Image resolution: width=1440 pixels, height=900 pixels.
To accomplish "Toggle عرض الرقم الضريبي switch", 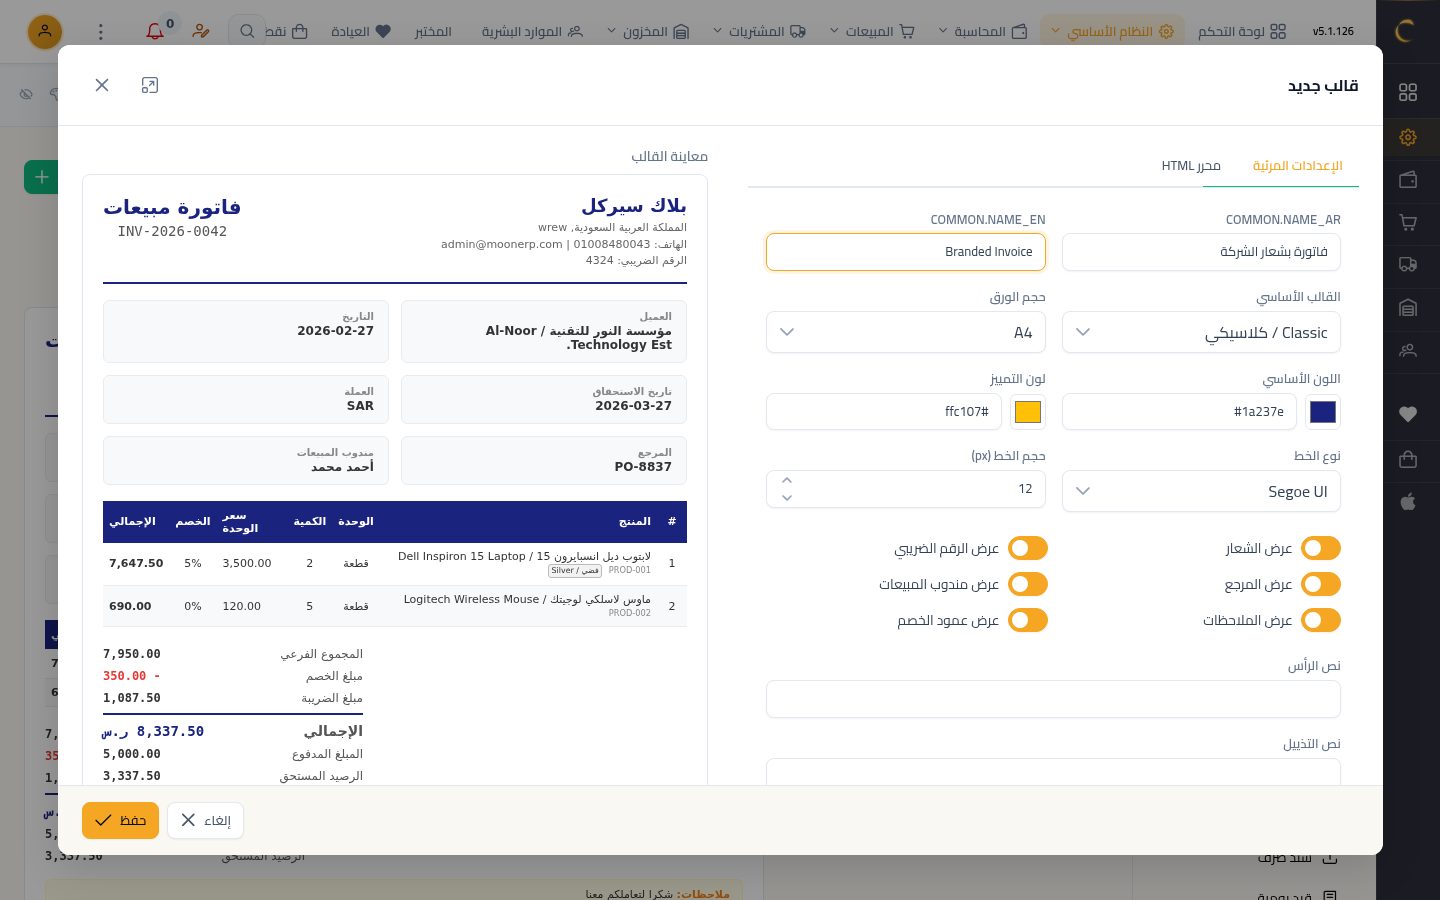I will 1028,548.
